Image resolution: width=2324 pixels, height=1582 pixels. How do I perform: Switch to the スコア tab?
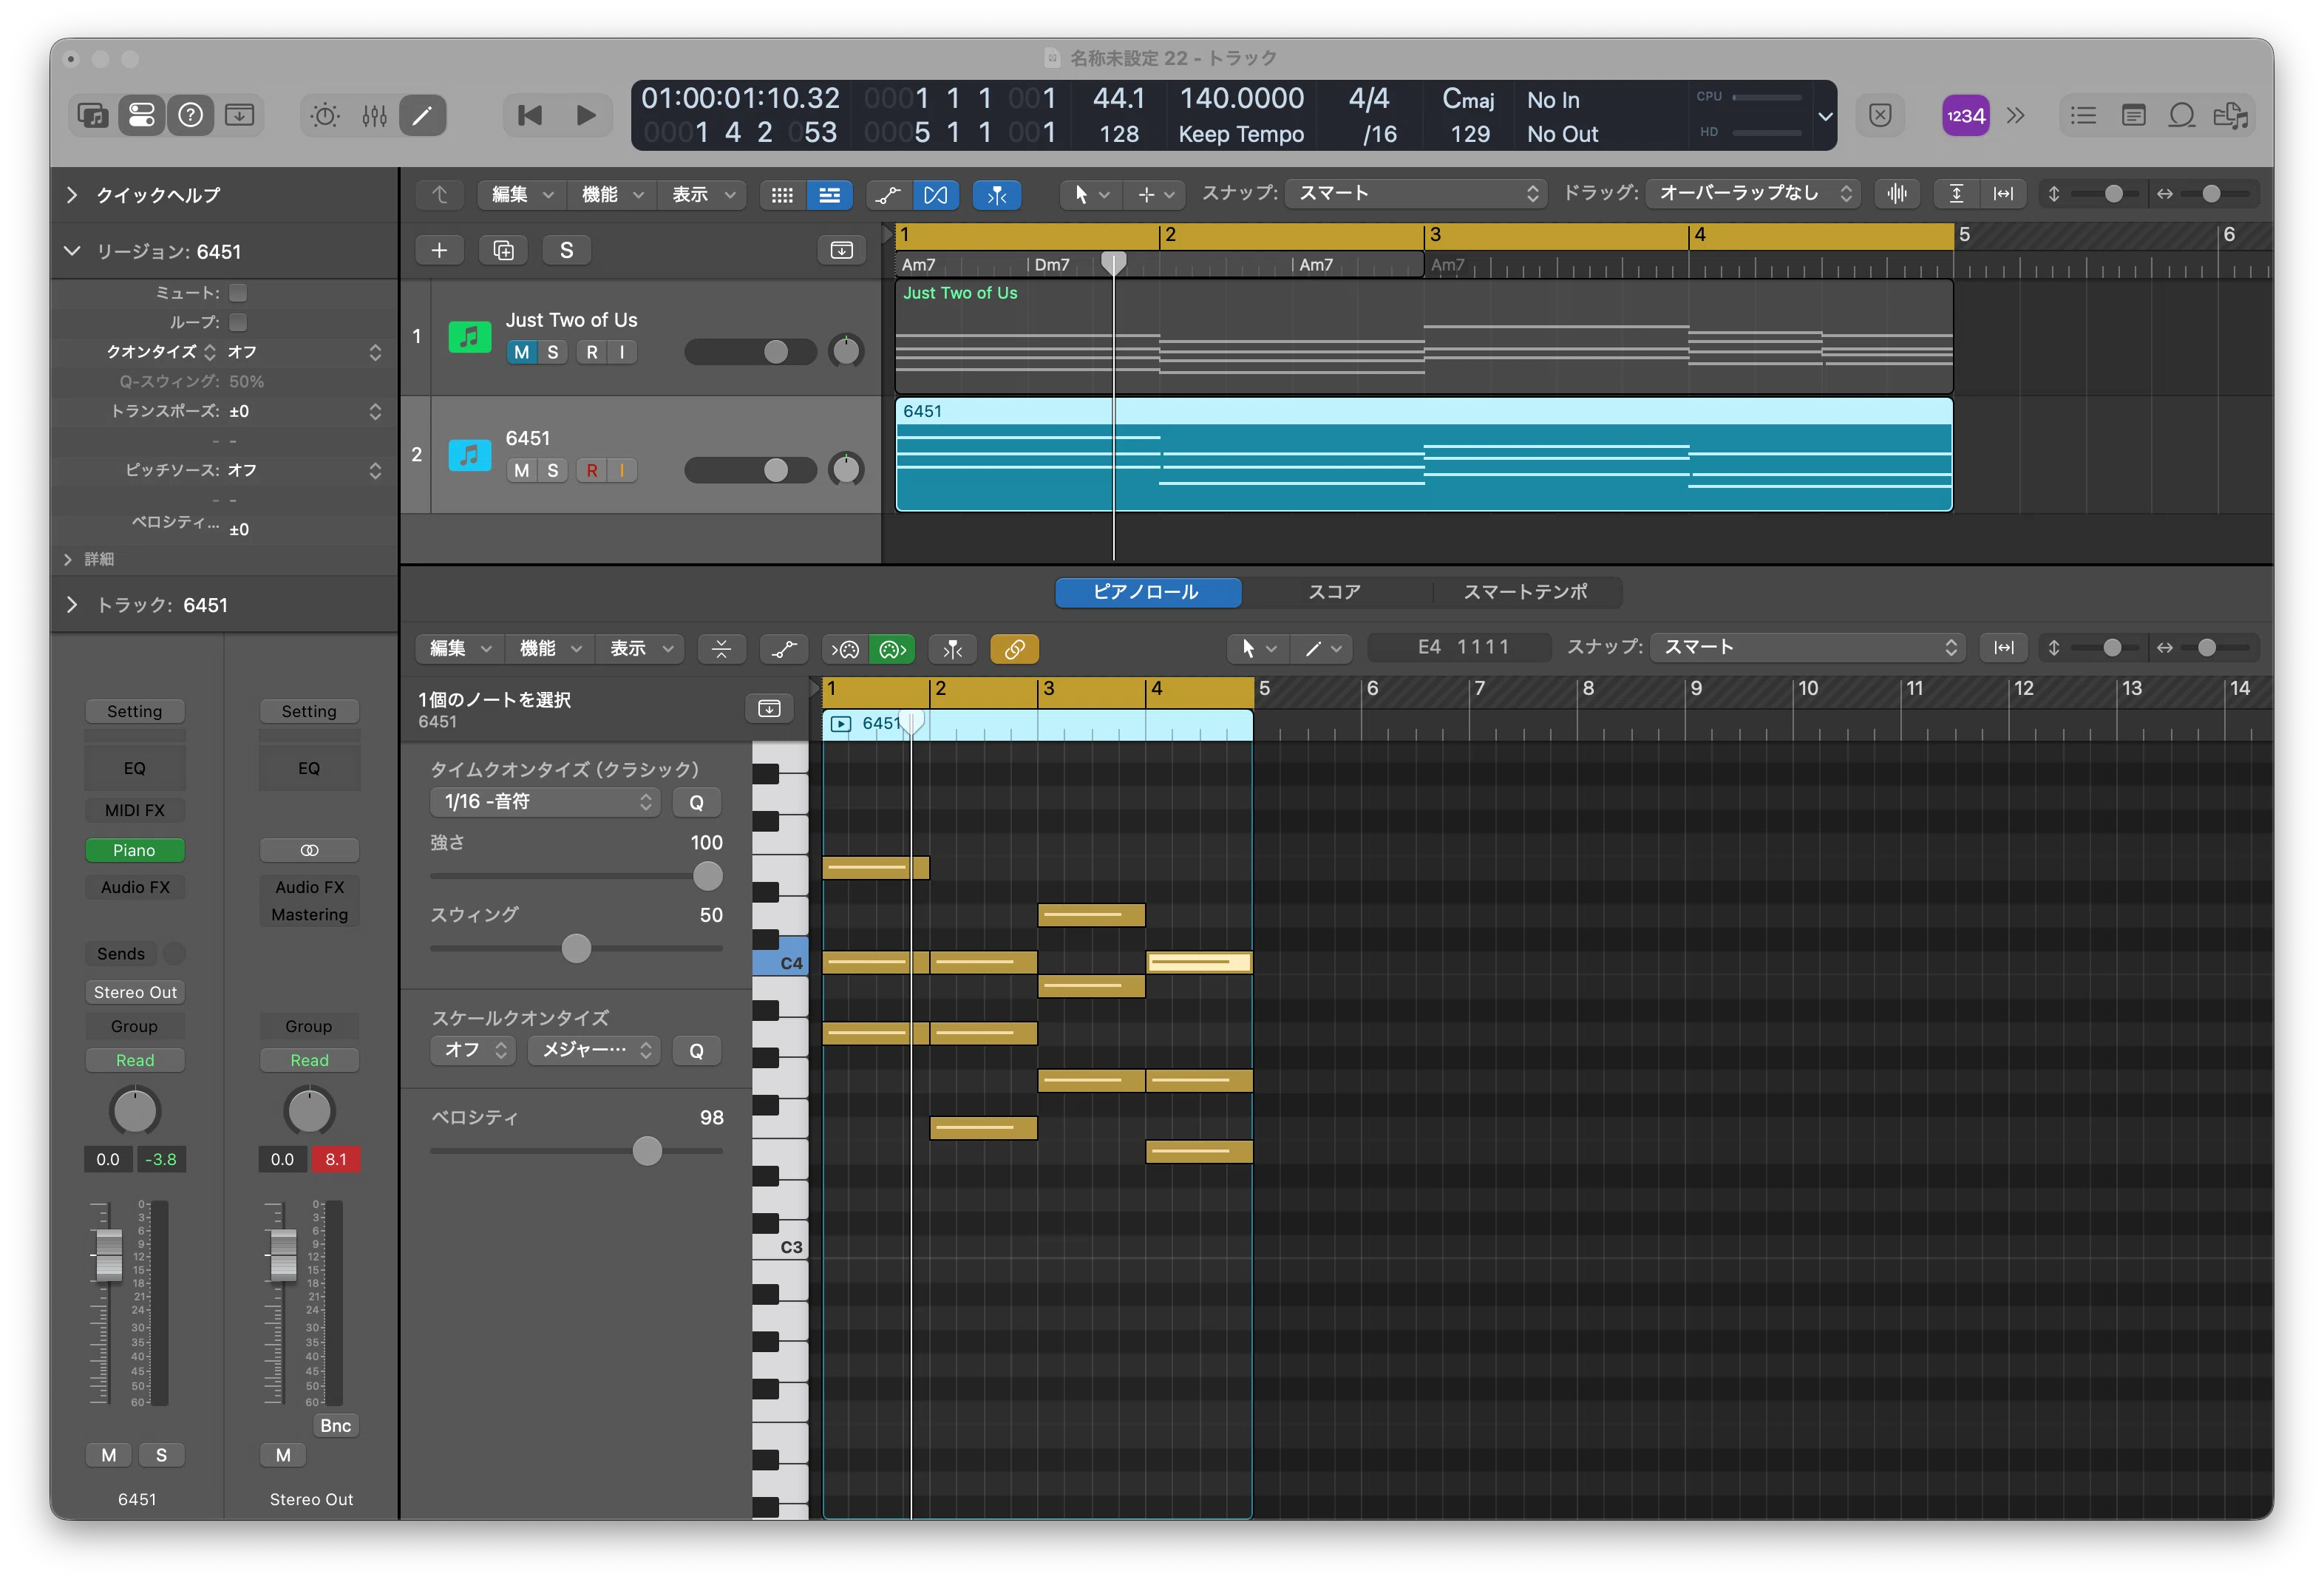pyautogui.click(x=1335, y=592)
